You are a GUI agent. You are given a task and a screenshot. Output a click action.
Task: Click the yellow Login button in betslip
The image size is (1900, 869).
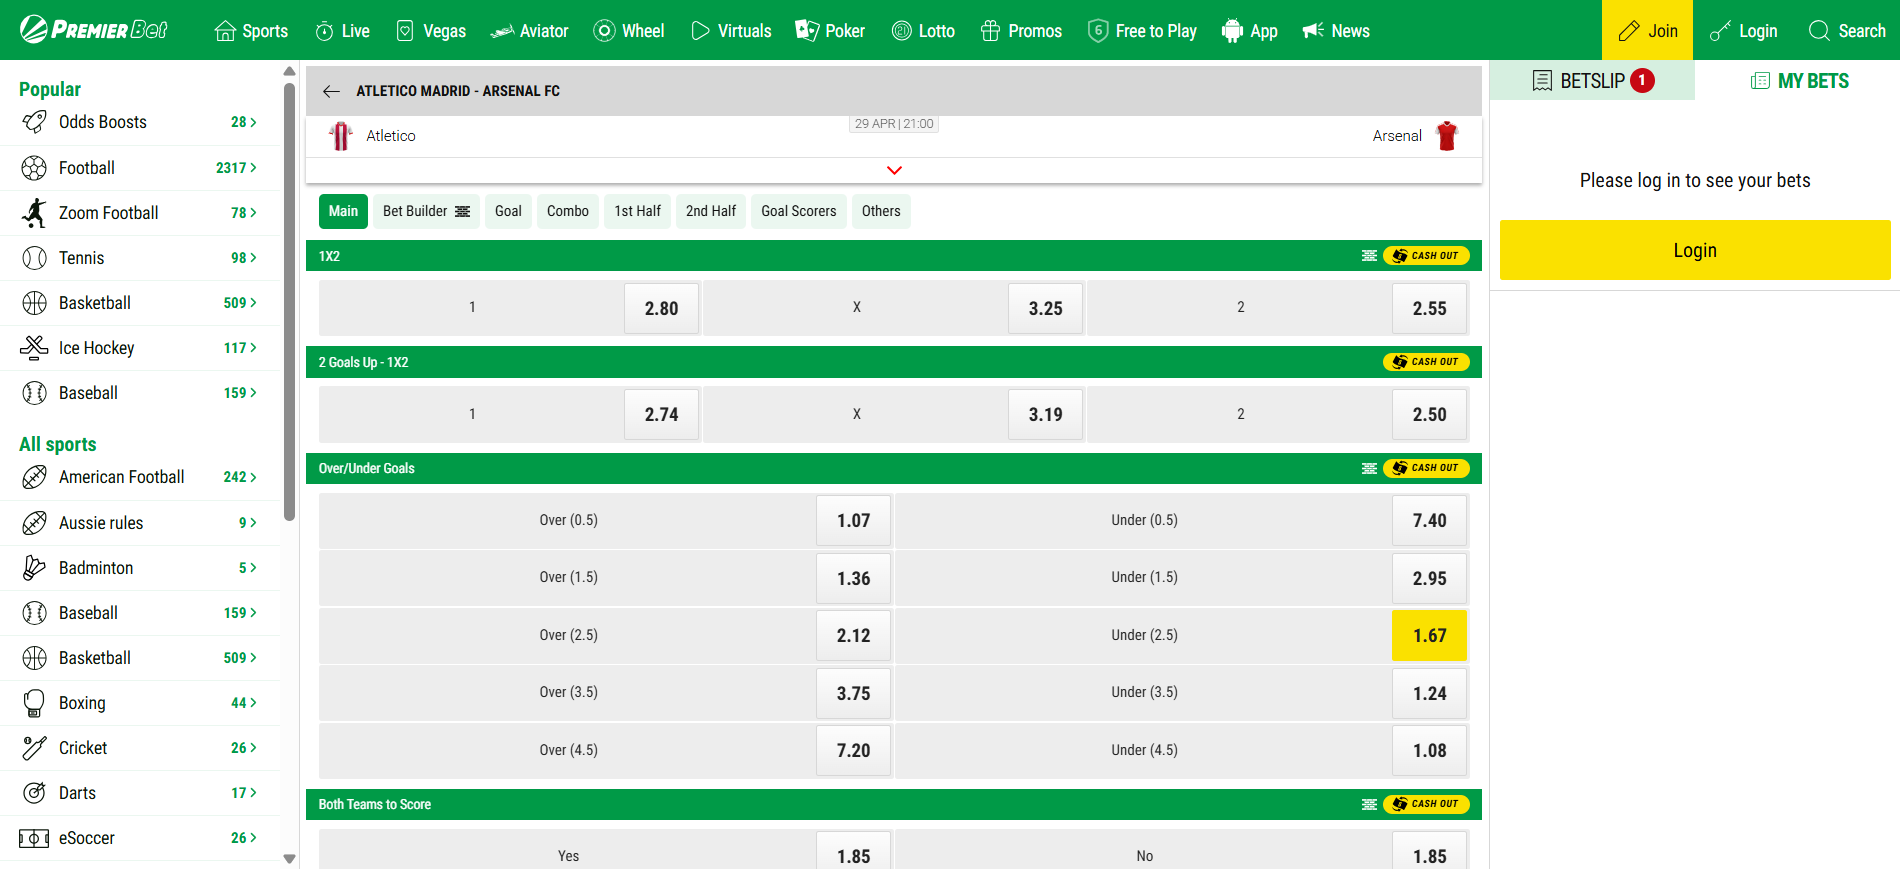[x=1695, y=250]
